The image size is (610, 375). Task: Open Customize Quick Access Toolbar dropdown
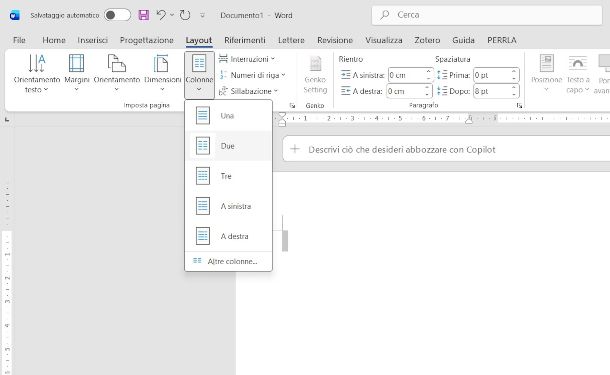[x=202, y=16]
